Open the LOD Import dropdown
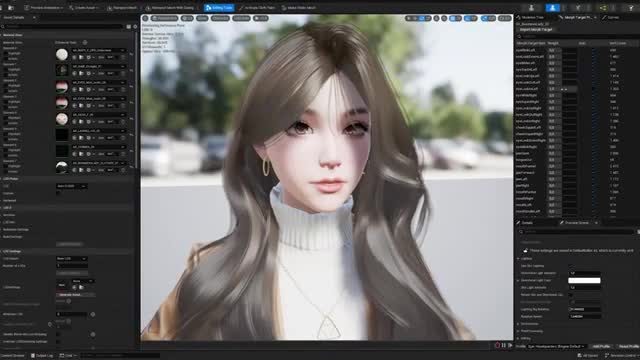 [x=71, y=259]
